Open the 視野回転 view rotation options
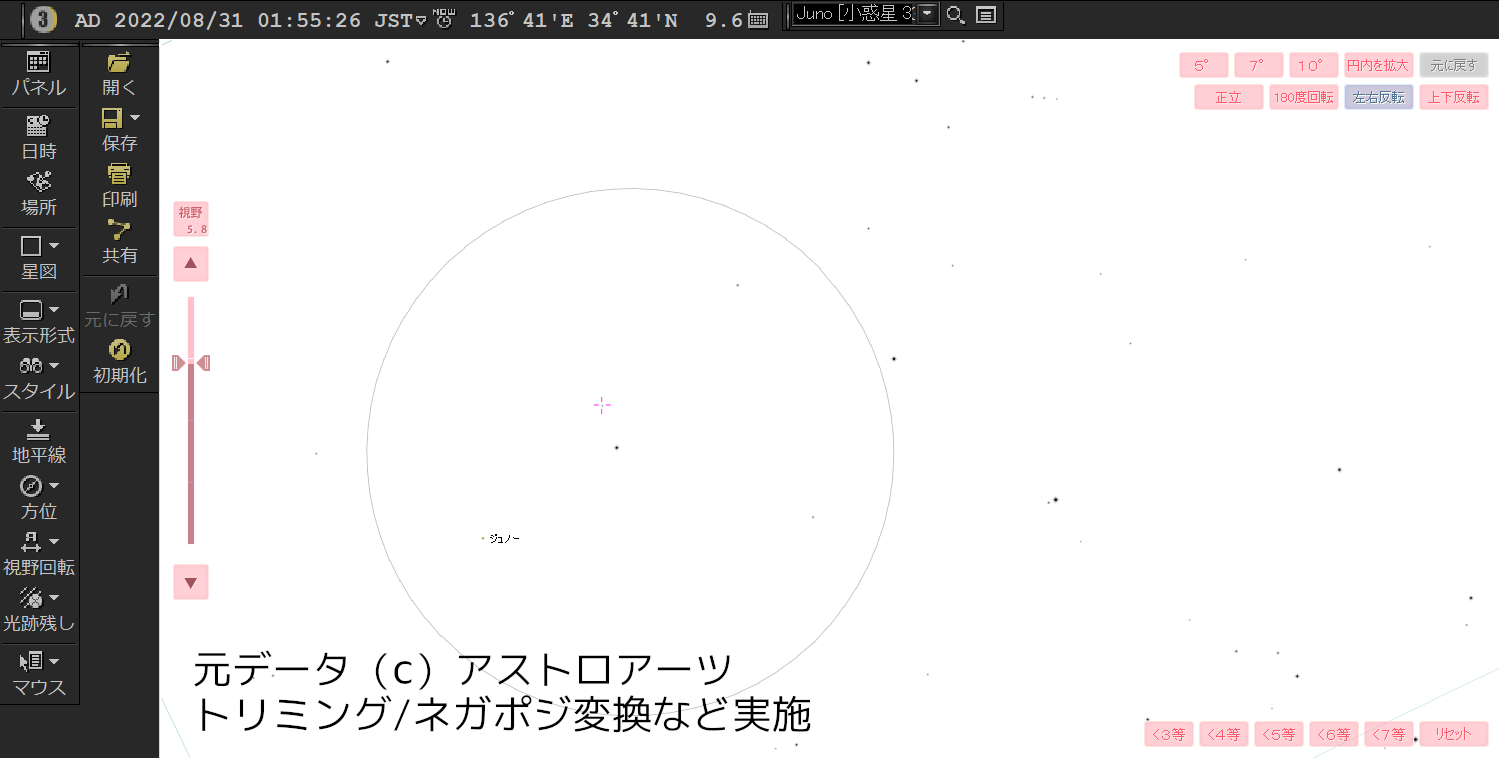Screen dimensions: 1499x758 point(39,554)
